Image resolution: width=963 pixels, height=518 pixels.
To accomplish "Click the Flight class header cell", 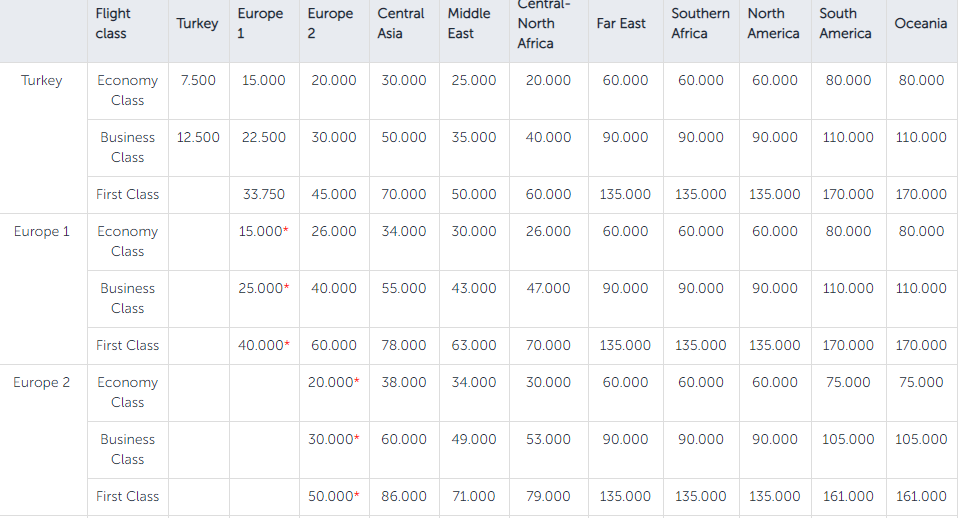I will coord(114,24).
